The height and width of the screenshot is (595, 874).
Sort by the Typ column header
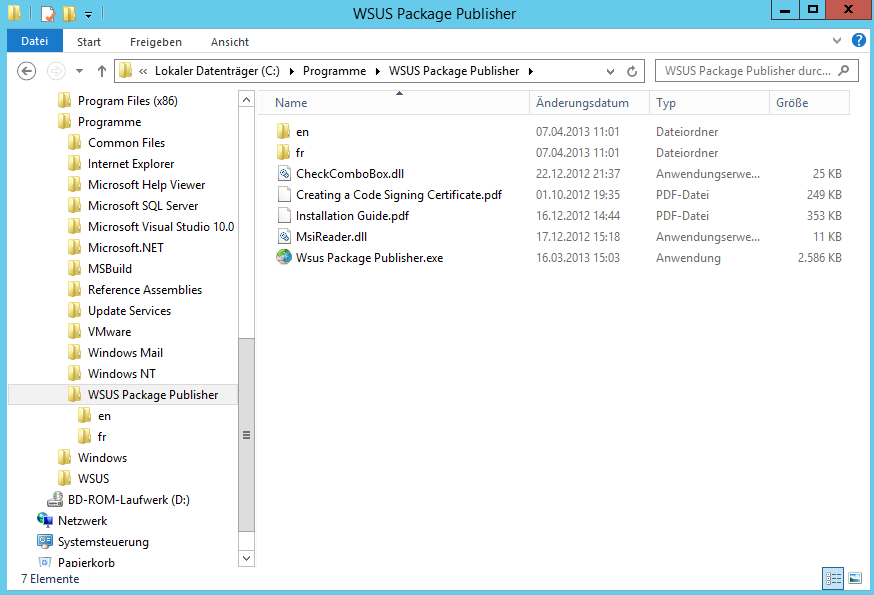point(710,103)
